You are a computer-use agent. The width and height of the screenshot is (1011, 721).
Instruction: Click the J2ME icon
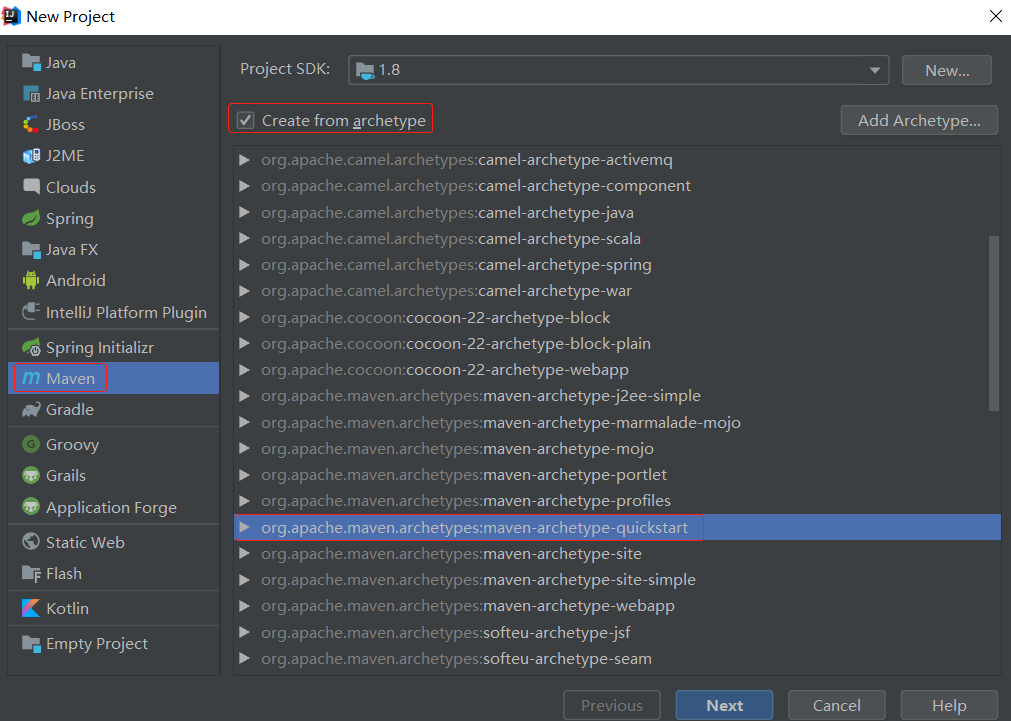pos(30,156)
